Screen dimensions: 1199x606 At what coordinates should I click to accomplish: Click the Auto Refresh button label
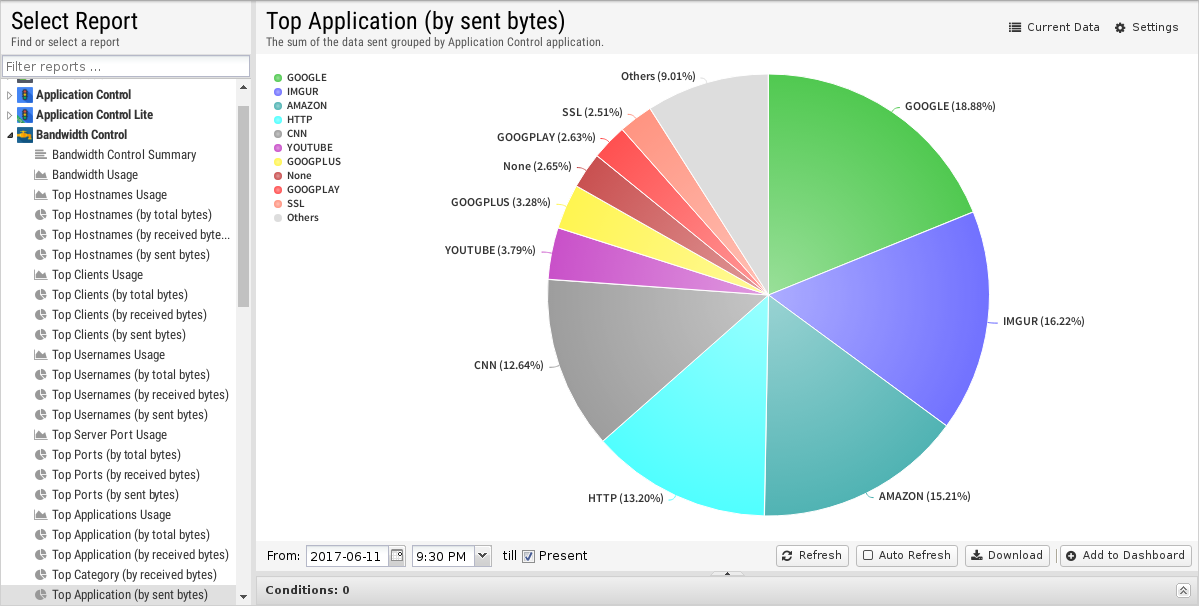(915, 556)
